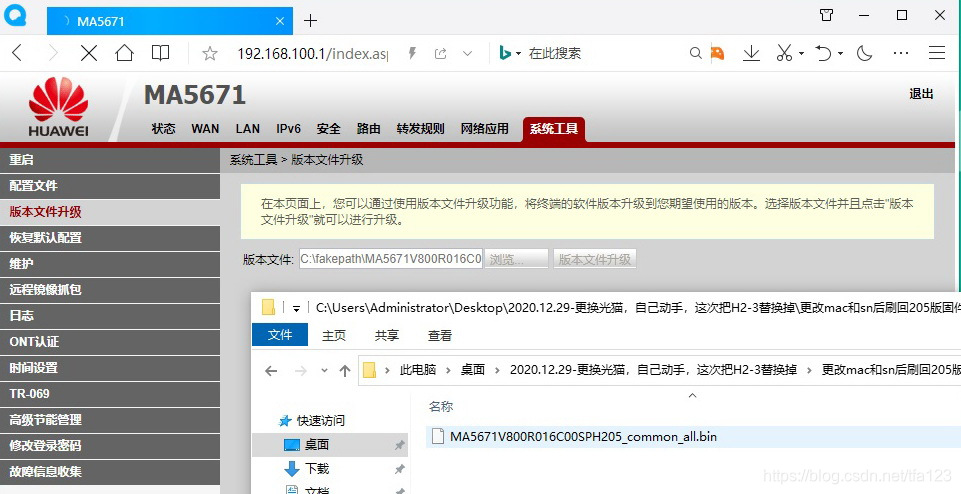961x494 pixels.
Task: Click the address bar URL field
Action: (313, 54)
